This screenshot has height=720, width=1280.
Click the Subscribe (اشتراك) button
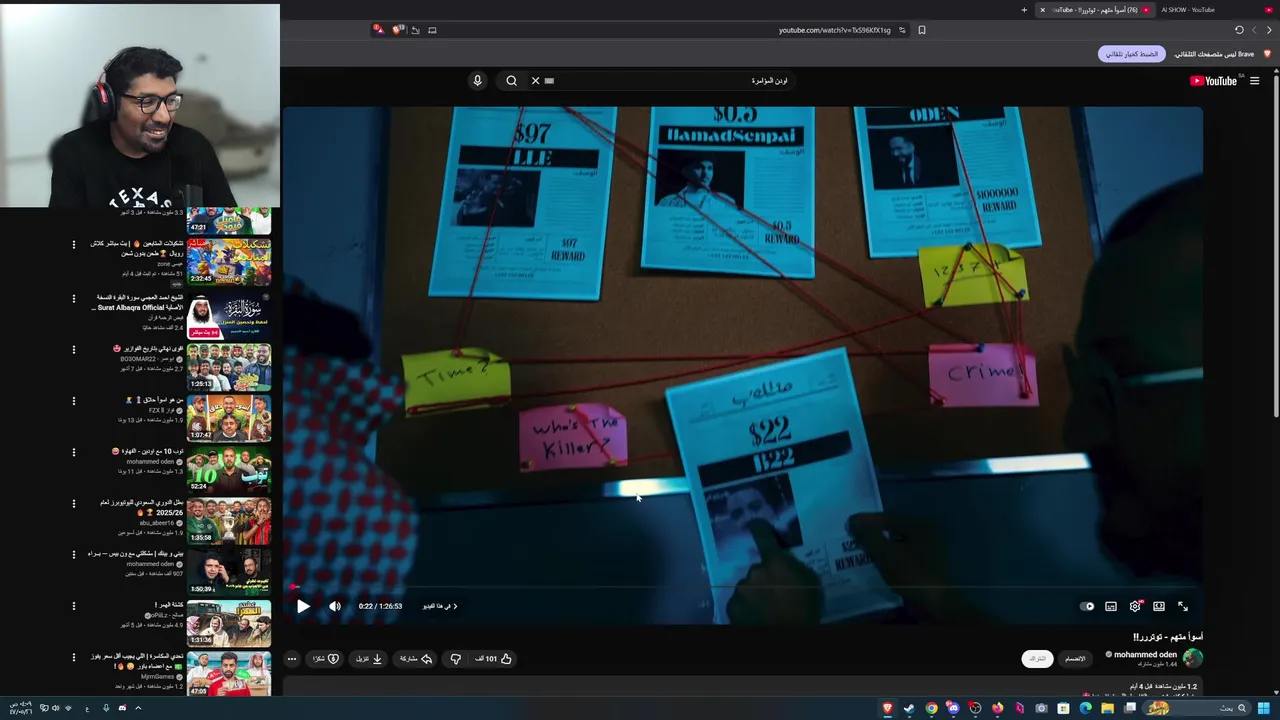[x=1037, y=658]
